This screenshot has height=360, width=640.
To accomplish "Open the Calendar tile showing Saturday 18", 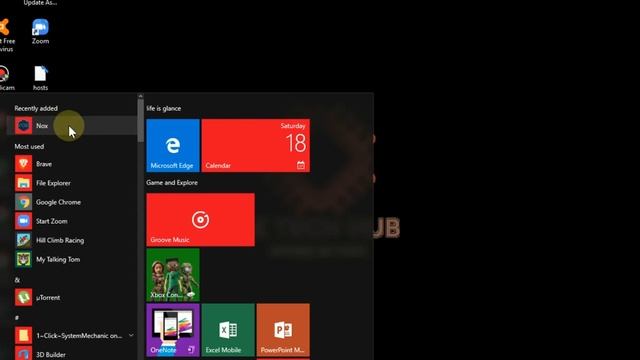I will tap(256, 145).
